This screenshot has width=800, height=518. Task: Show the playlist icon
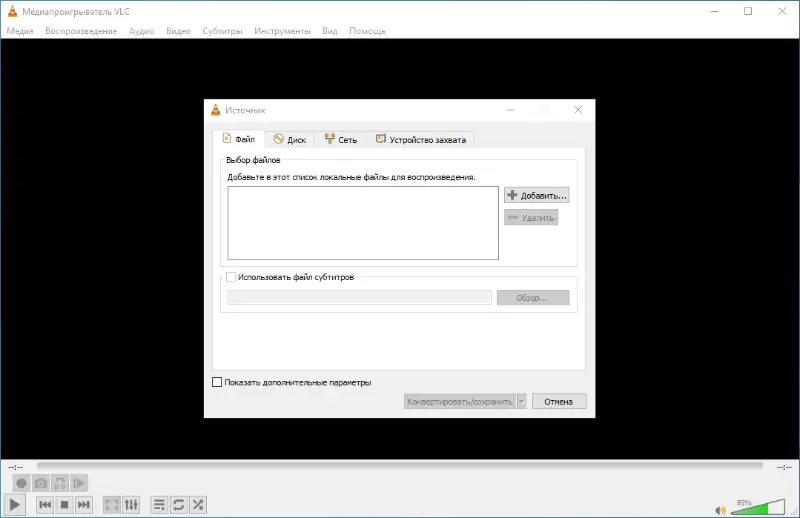(x=159, y=505)
